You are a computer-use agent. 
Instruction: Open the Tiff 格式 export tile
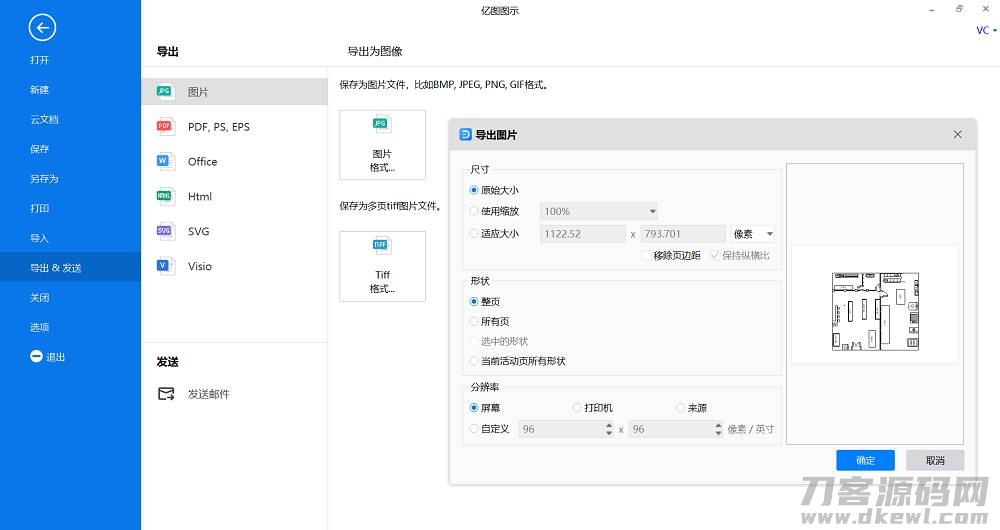tap(382, 266)
